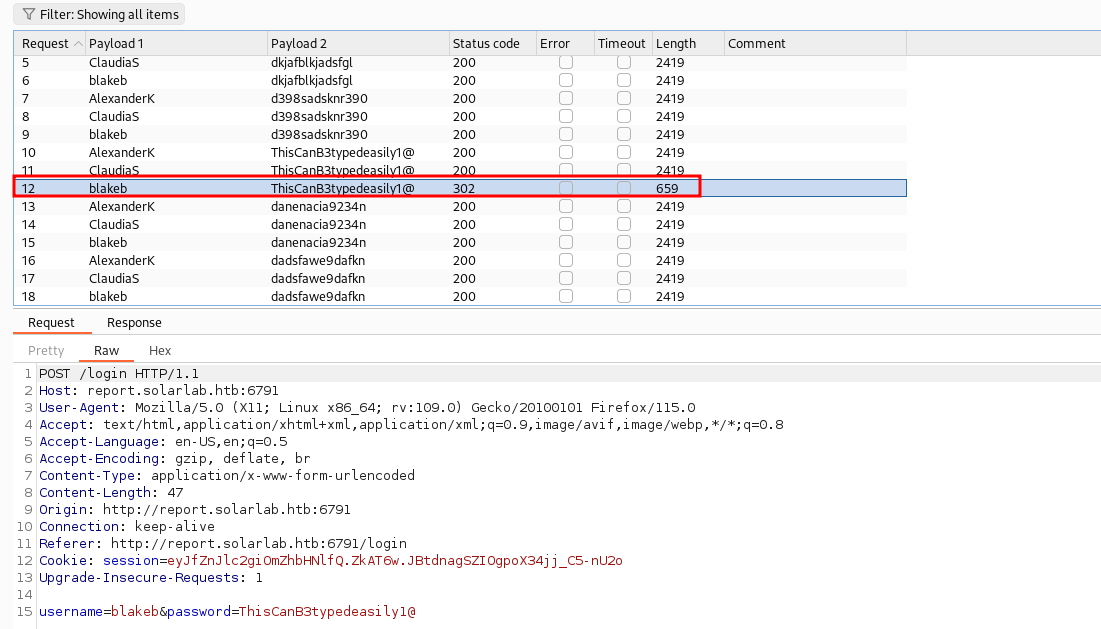Viewport: 1101px width, 629px height.
Task: Click the Payload 2 column header
Action: coord(299,44)
